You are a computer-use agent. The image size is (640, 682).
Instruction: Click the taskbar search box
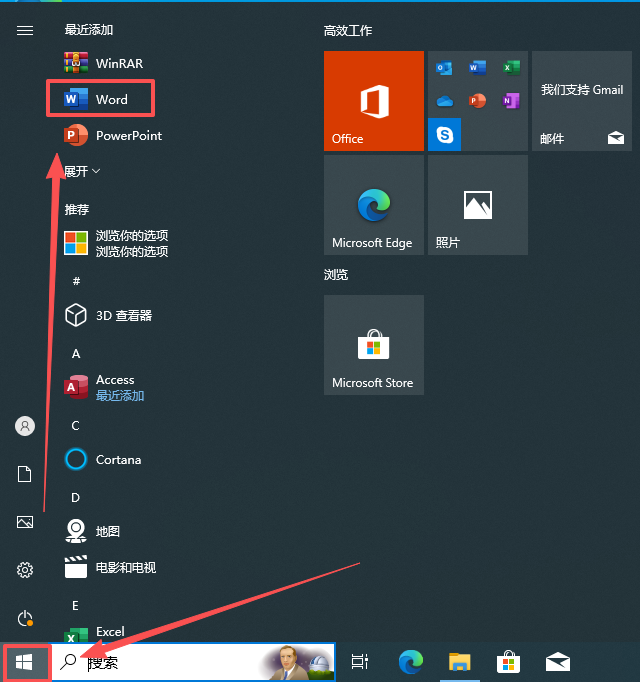point(193,662)
